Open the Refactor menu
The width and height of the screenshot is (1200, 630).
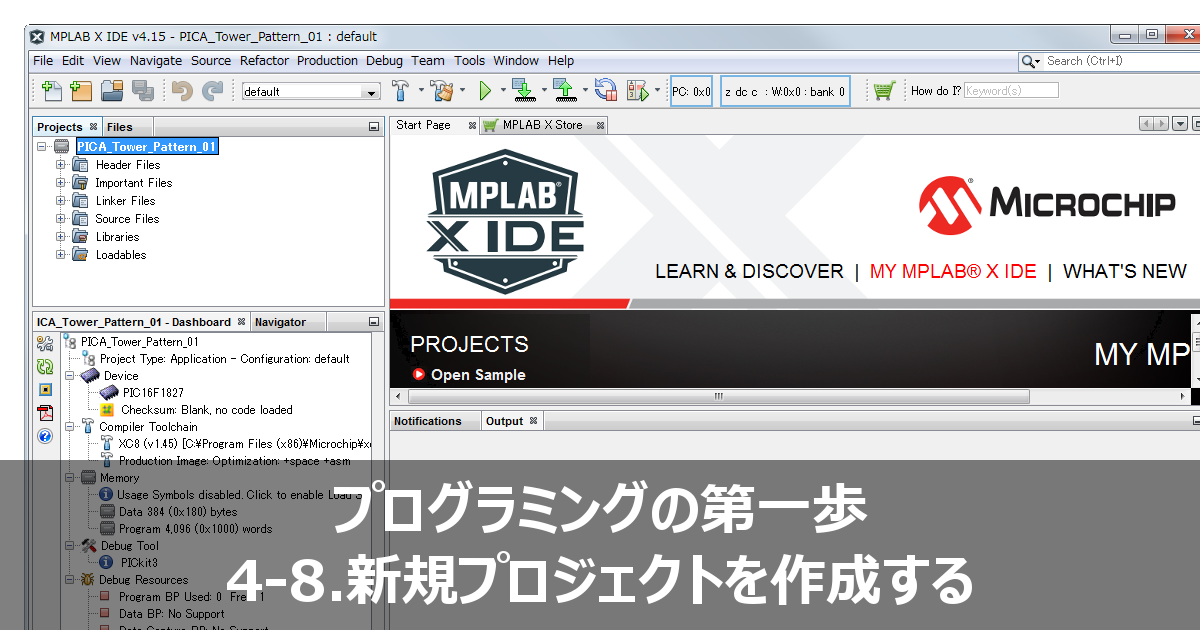click(264, 61)
